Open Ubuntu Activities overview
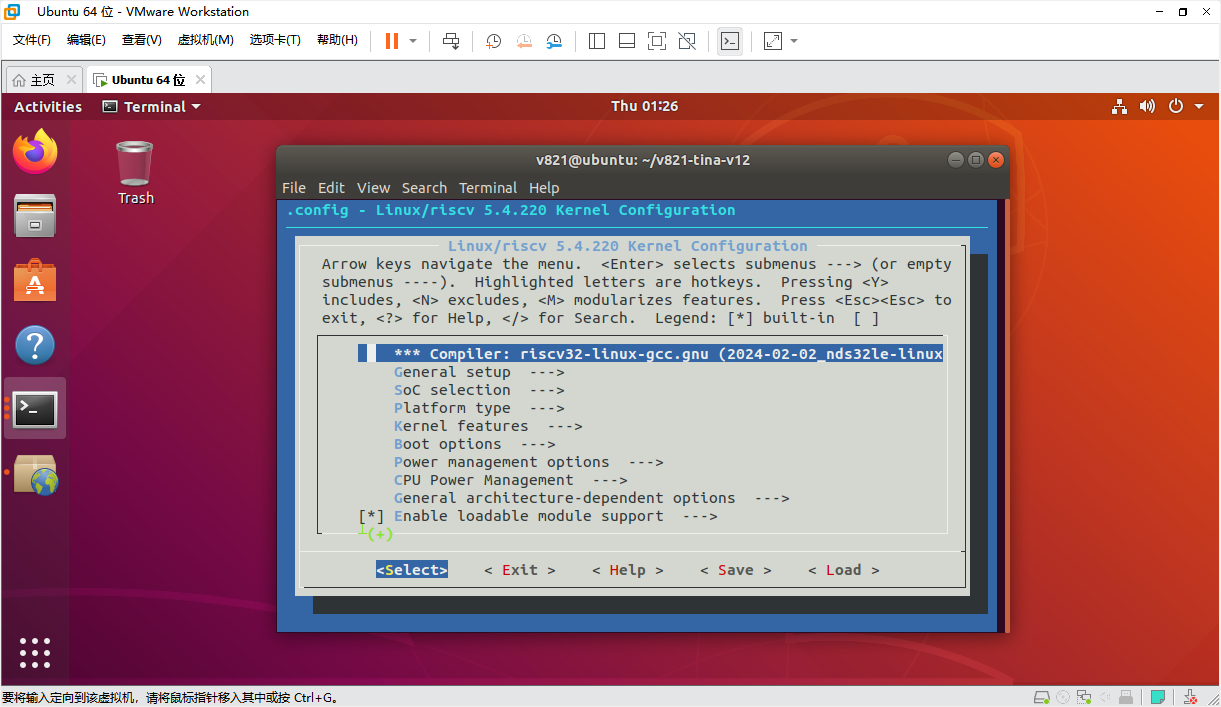This screenshot has height=707, width=1221. click(x=48, y=107)
